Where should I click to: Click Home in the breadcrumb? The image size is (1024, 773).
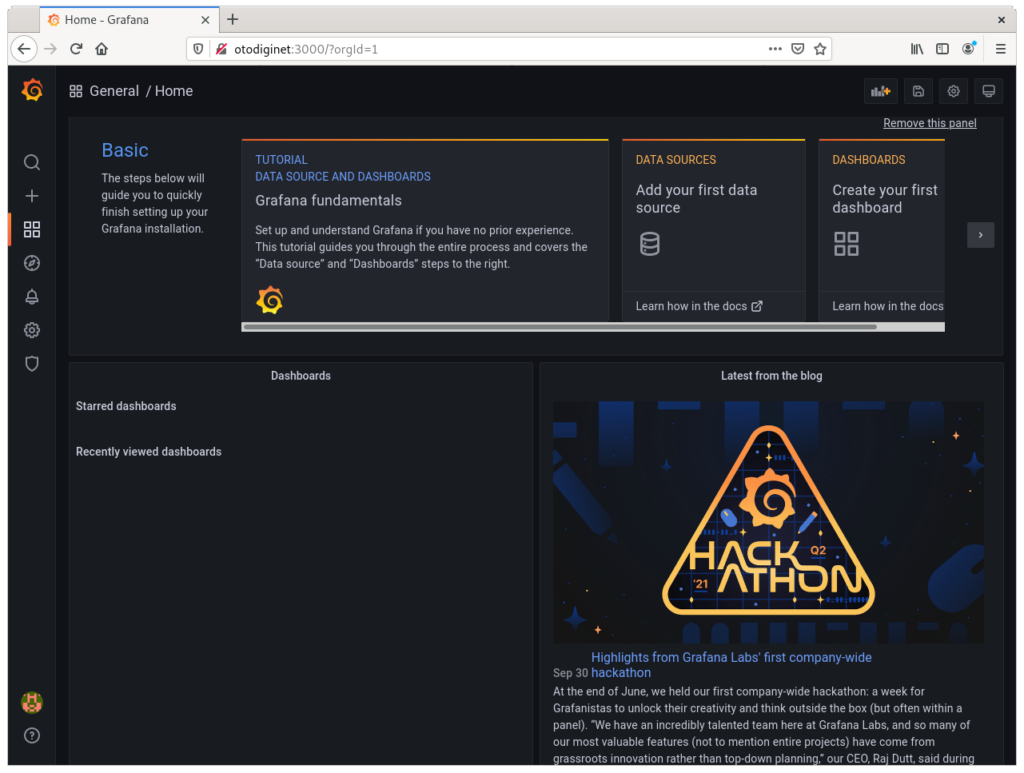click(x=174, y=91)
